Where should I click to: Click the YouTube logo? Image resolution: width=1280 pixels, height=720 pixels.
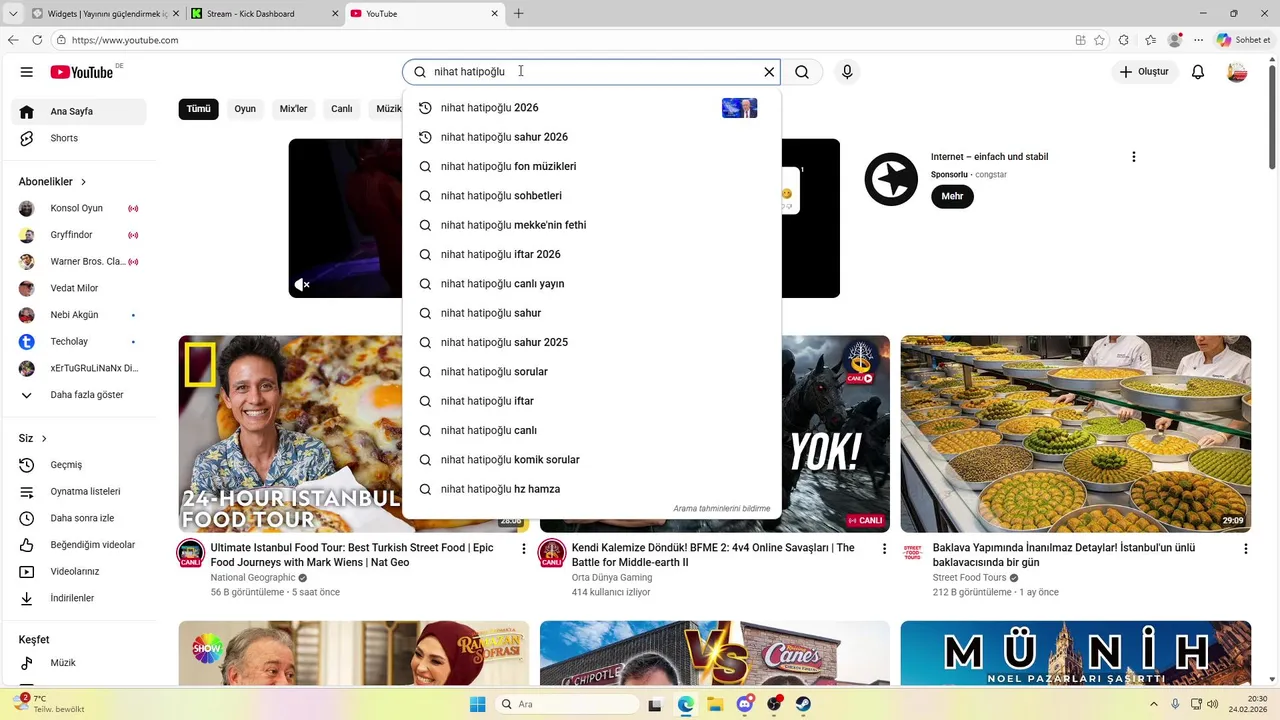pyautogui.click(x=82, y=72)
